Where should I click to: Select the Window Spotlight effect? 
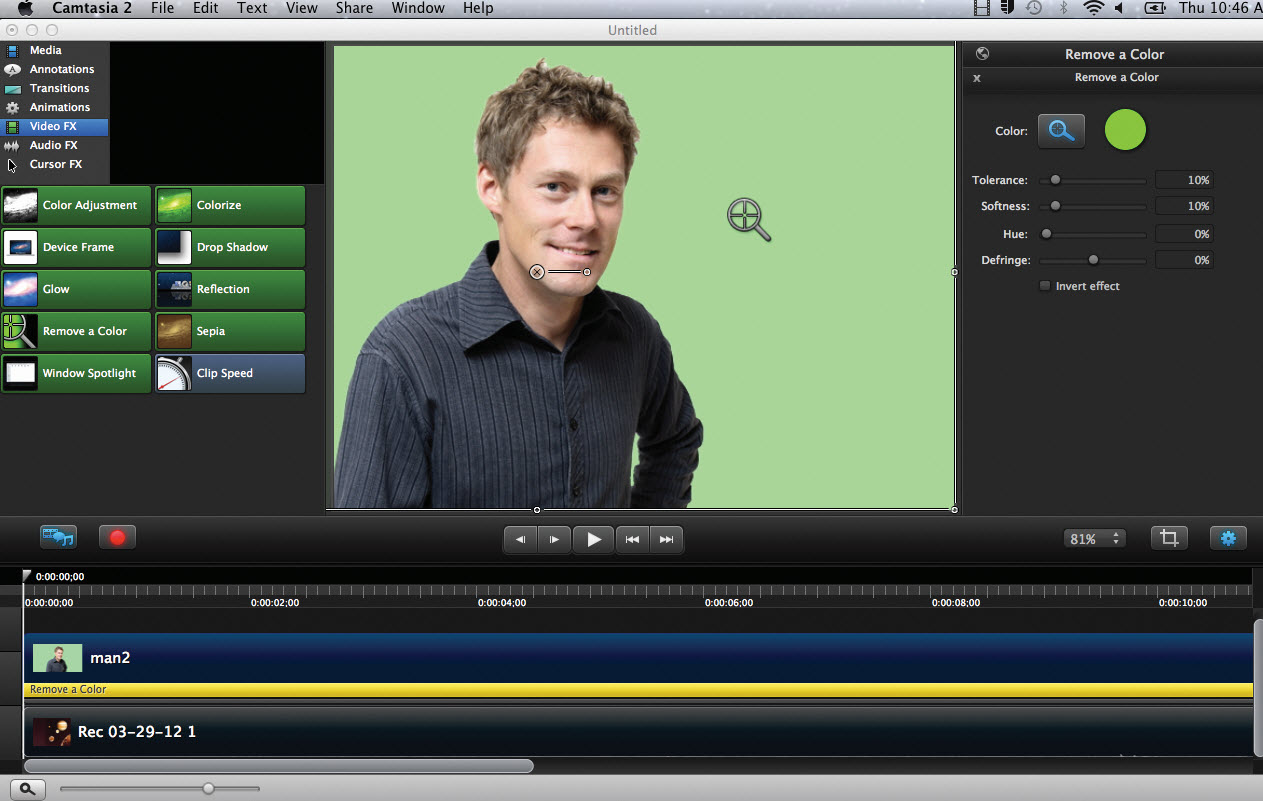click(76, 373)
